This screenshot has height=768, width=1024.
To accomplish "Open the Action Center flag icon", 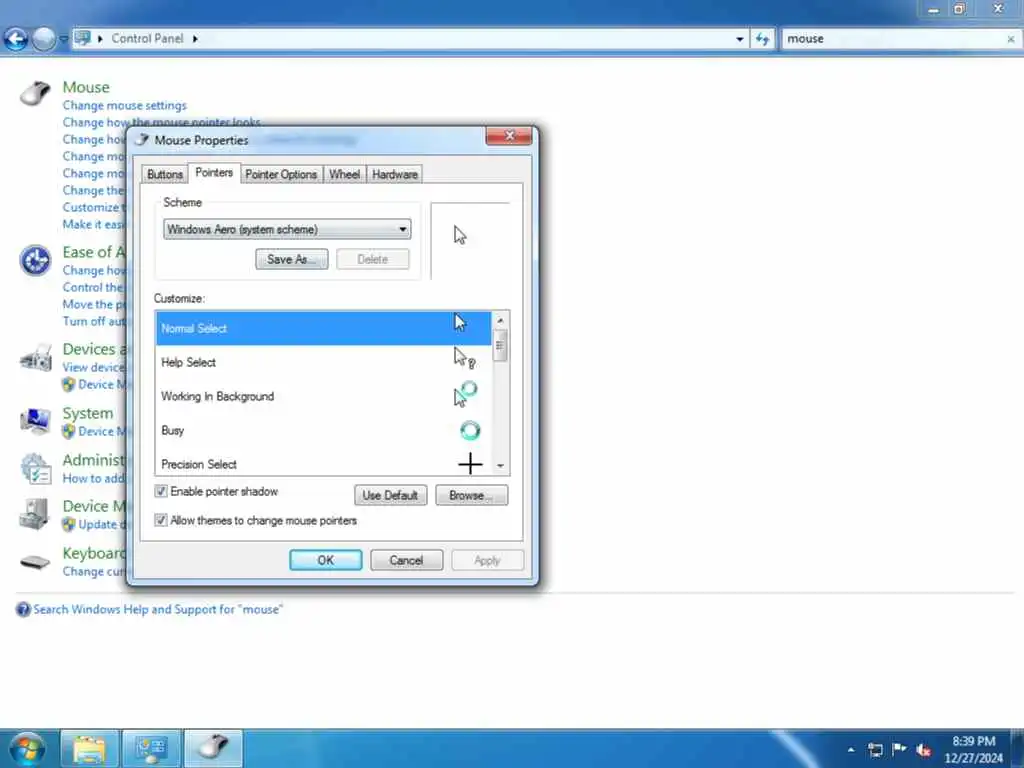I will 899,749.
